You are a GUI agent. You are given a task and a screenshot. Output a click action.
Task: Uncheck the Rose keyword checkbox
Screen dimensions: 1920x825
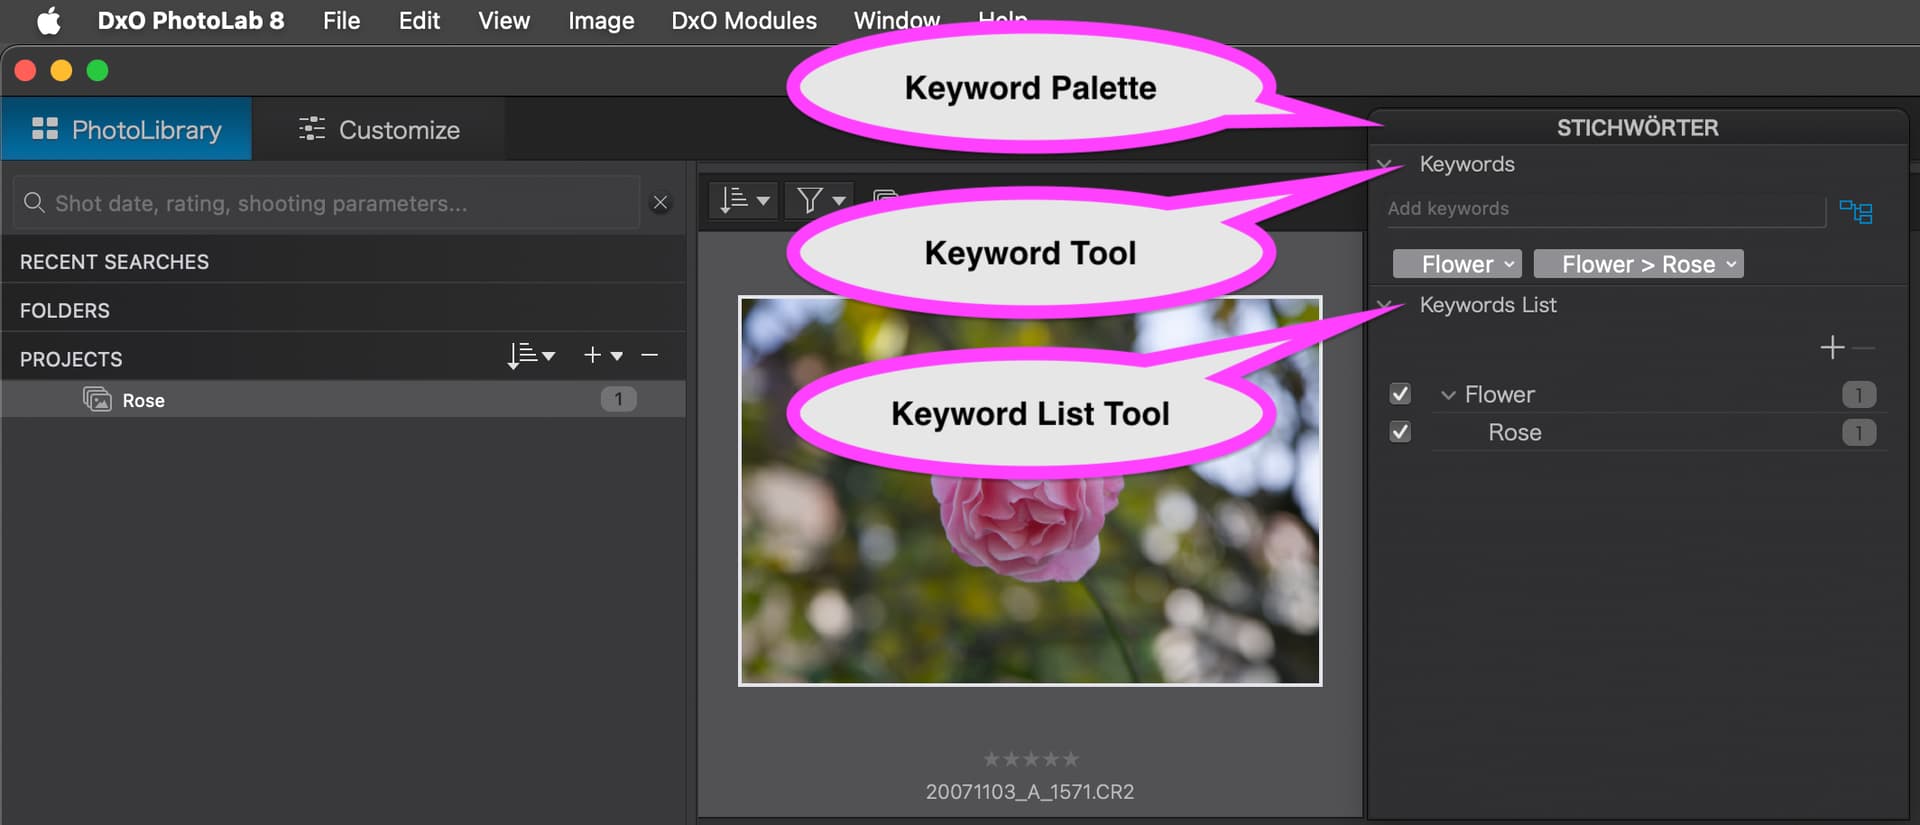[1400, 432]
